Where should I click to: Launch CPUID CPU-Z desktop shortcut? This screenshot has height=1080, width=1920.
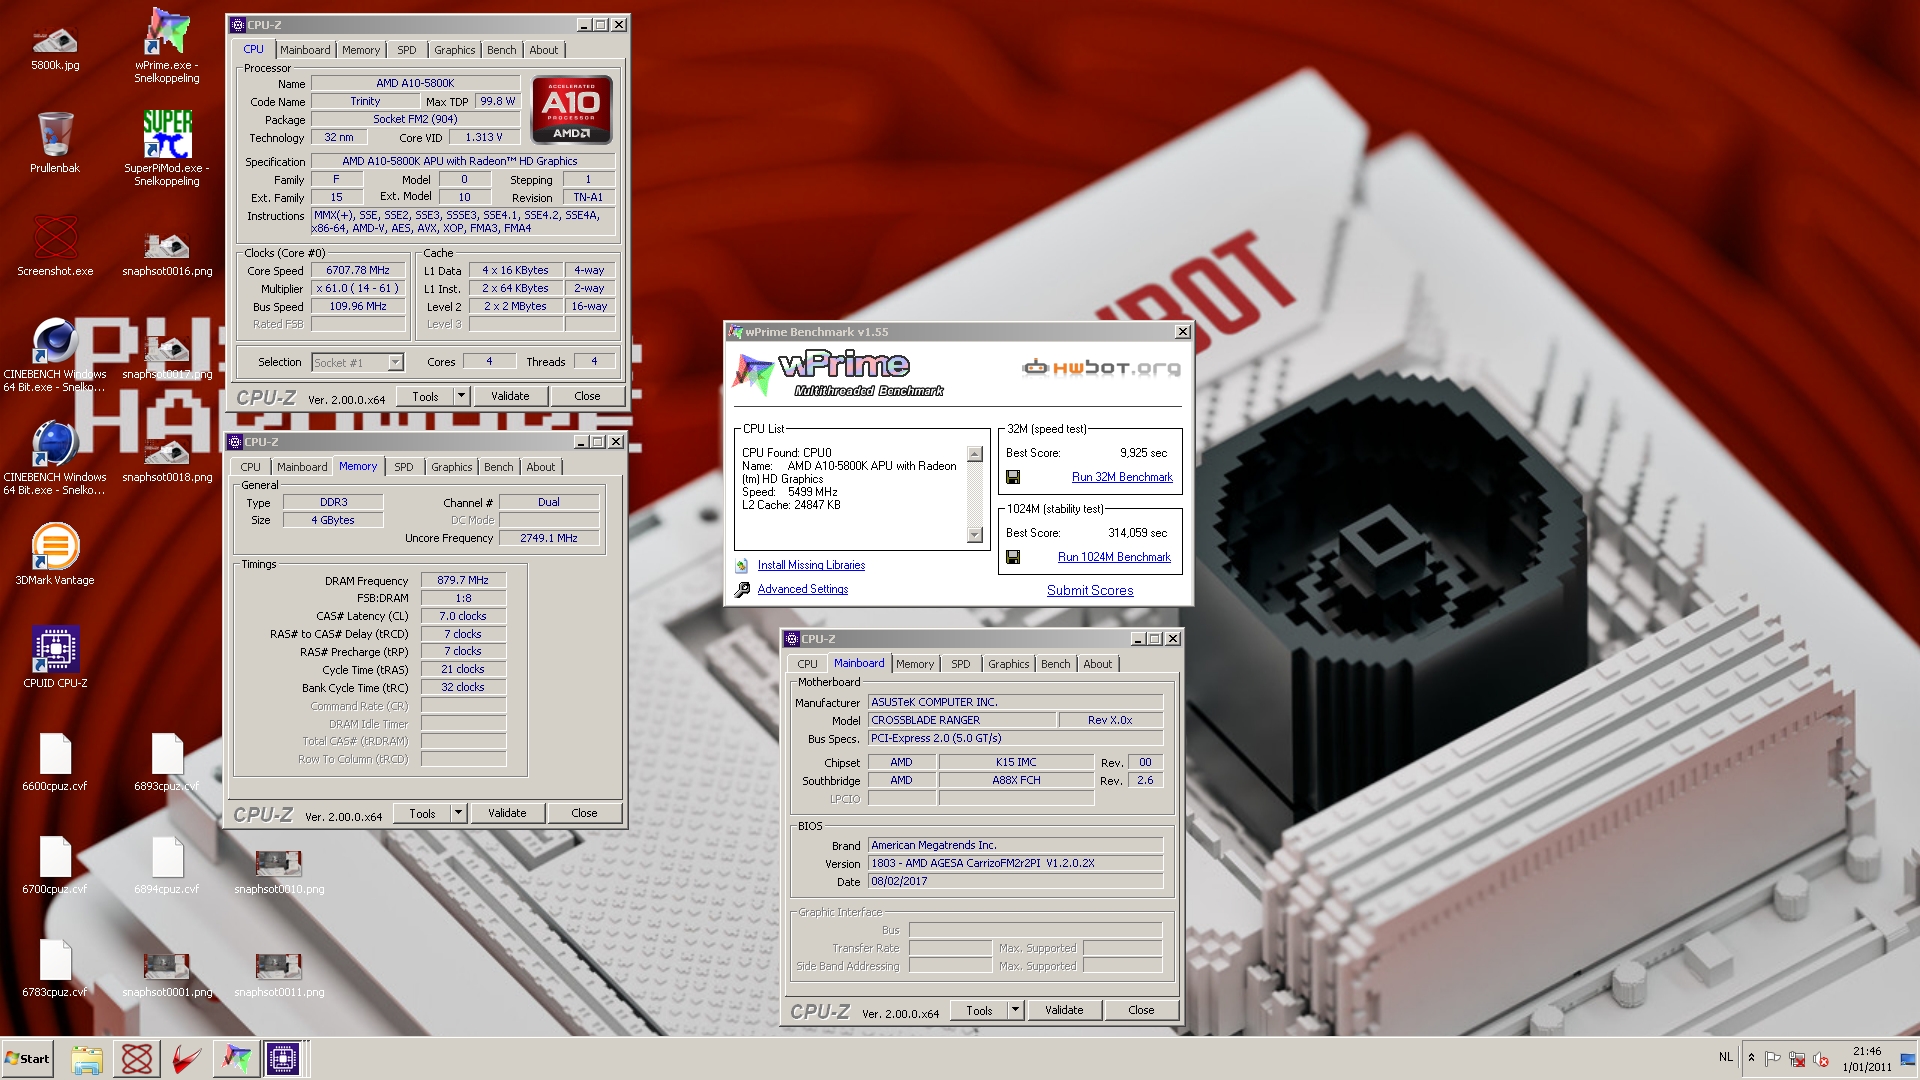(x=55, y=656)
